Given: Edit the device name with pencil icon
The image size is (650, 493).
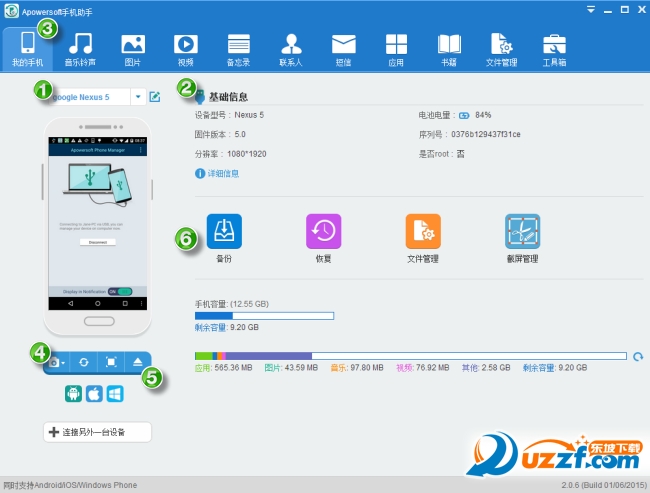Looking at the screenshot, I should coord(155,97).
